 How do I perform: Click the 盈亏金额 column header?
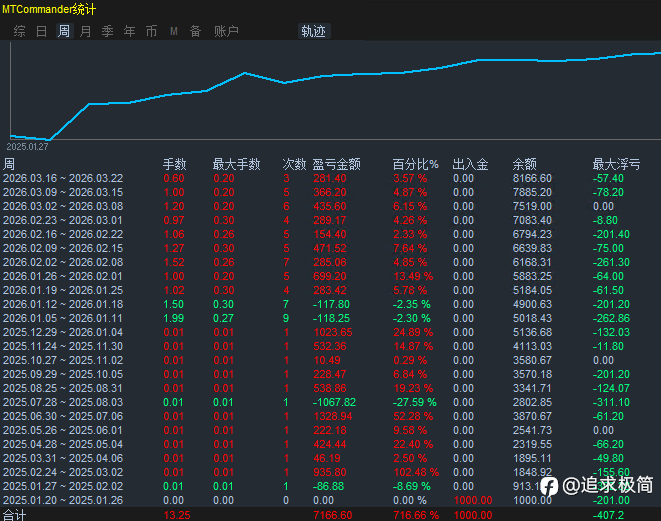point(337,164)
